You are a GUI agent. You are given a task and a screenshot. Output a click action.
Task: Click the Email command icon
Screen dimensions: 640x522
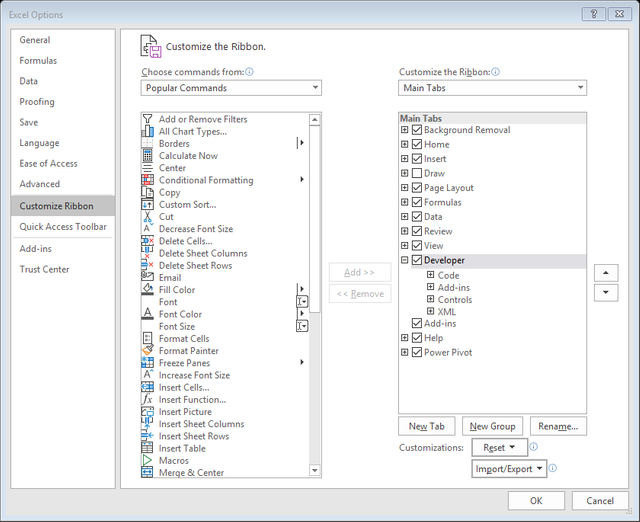147,278
